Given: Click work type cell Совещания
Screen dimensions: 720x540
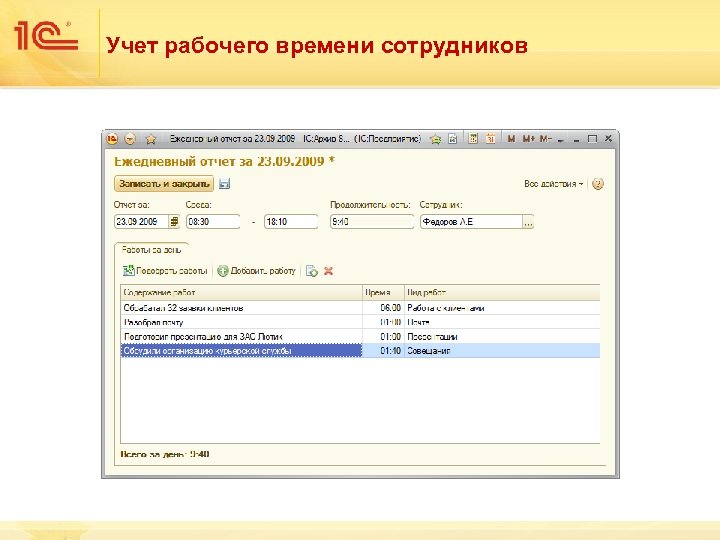Looking at the screenshot, I should [502, 351].
